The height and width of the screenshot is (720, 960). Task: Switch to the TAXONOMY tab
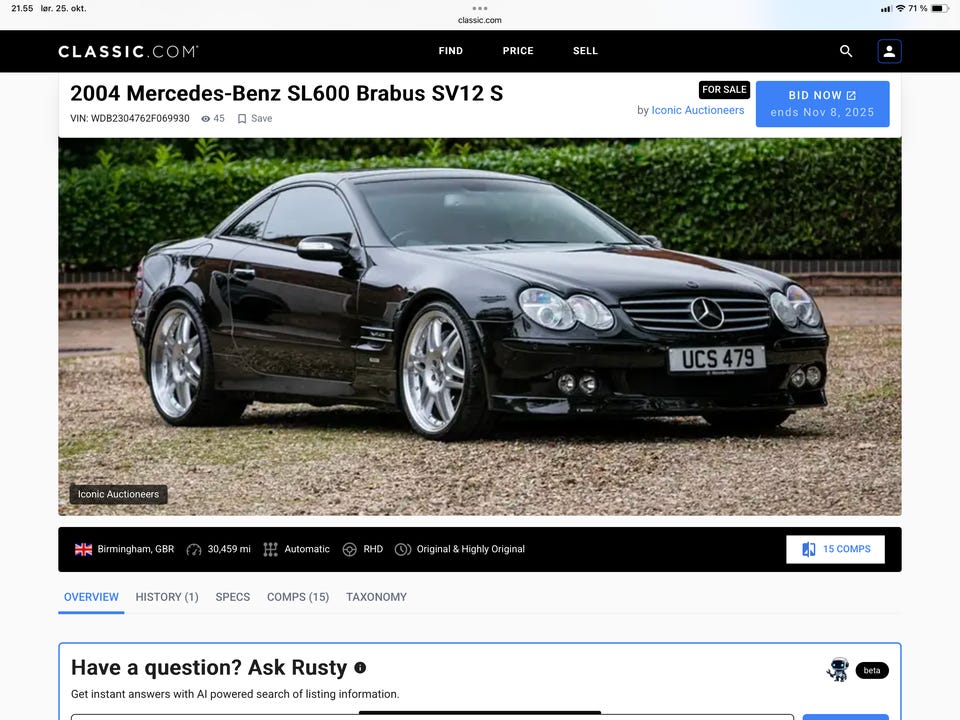(x=376, y=597)
